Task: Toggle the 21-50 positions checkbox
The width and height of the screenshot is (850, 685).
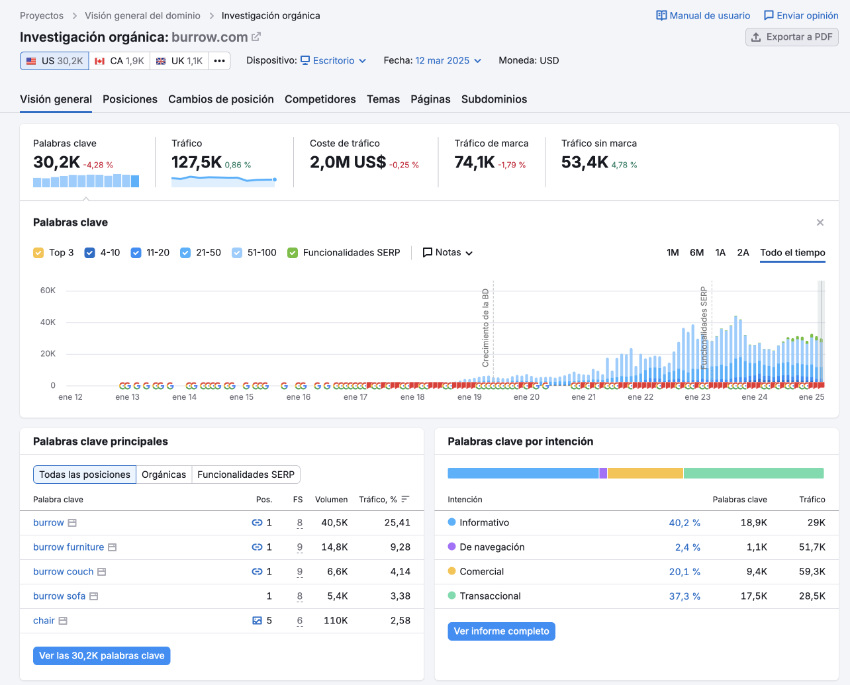Action: [185, 253]
